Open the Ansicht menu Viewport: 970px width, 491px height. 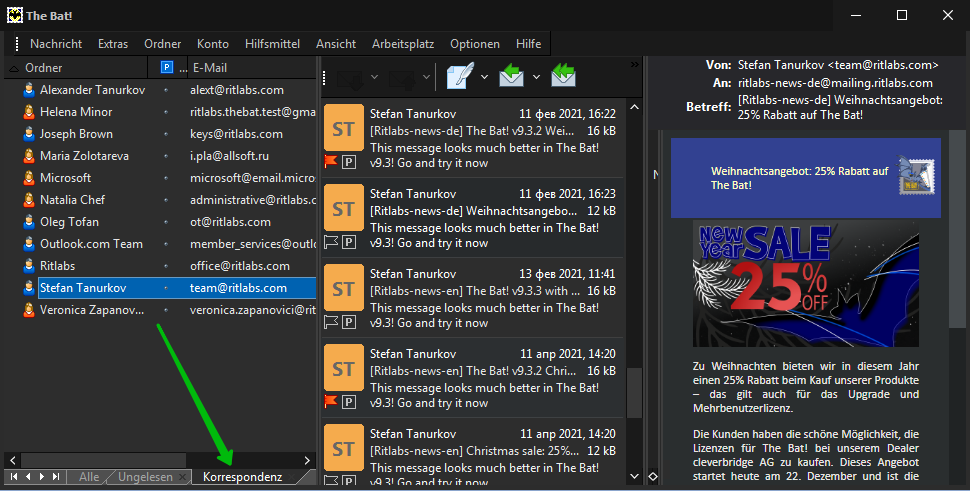pos(336,44)
